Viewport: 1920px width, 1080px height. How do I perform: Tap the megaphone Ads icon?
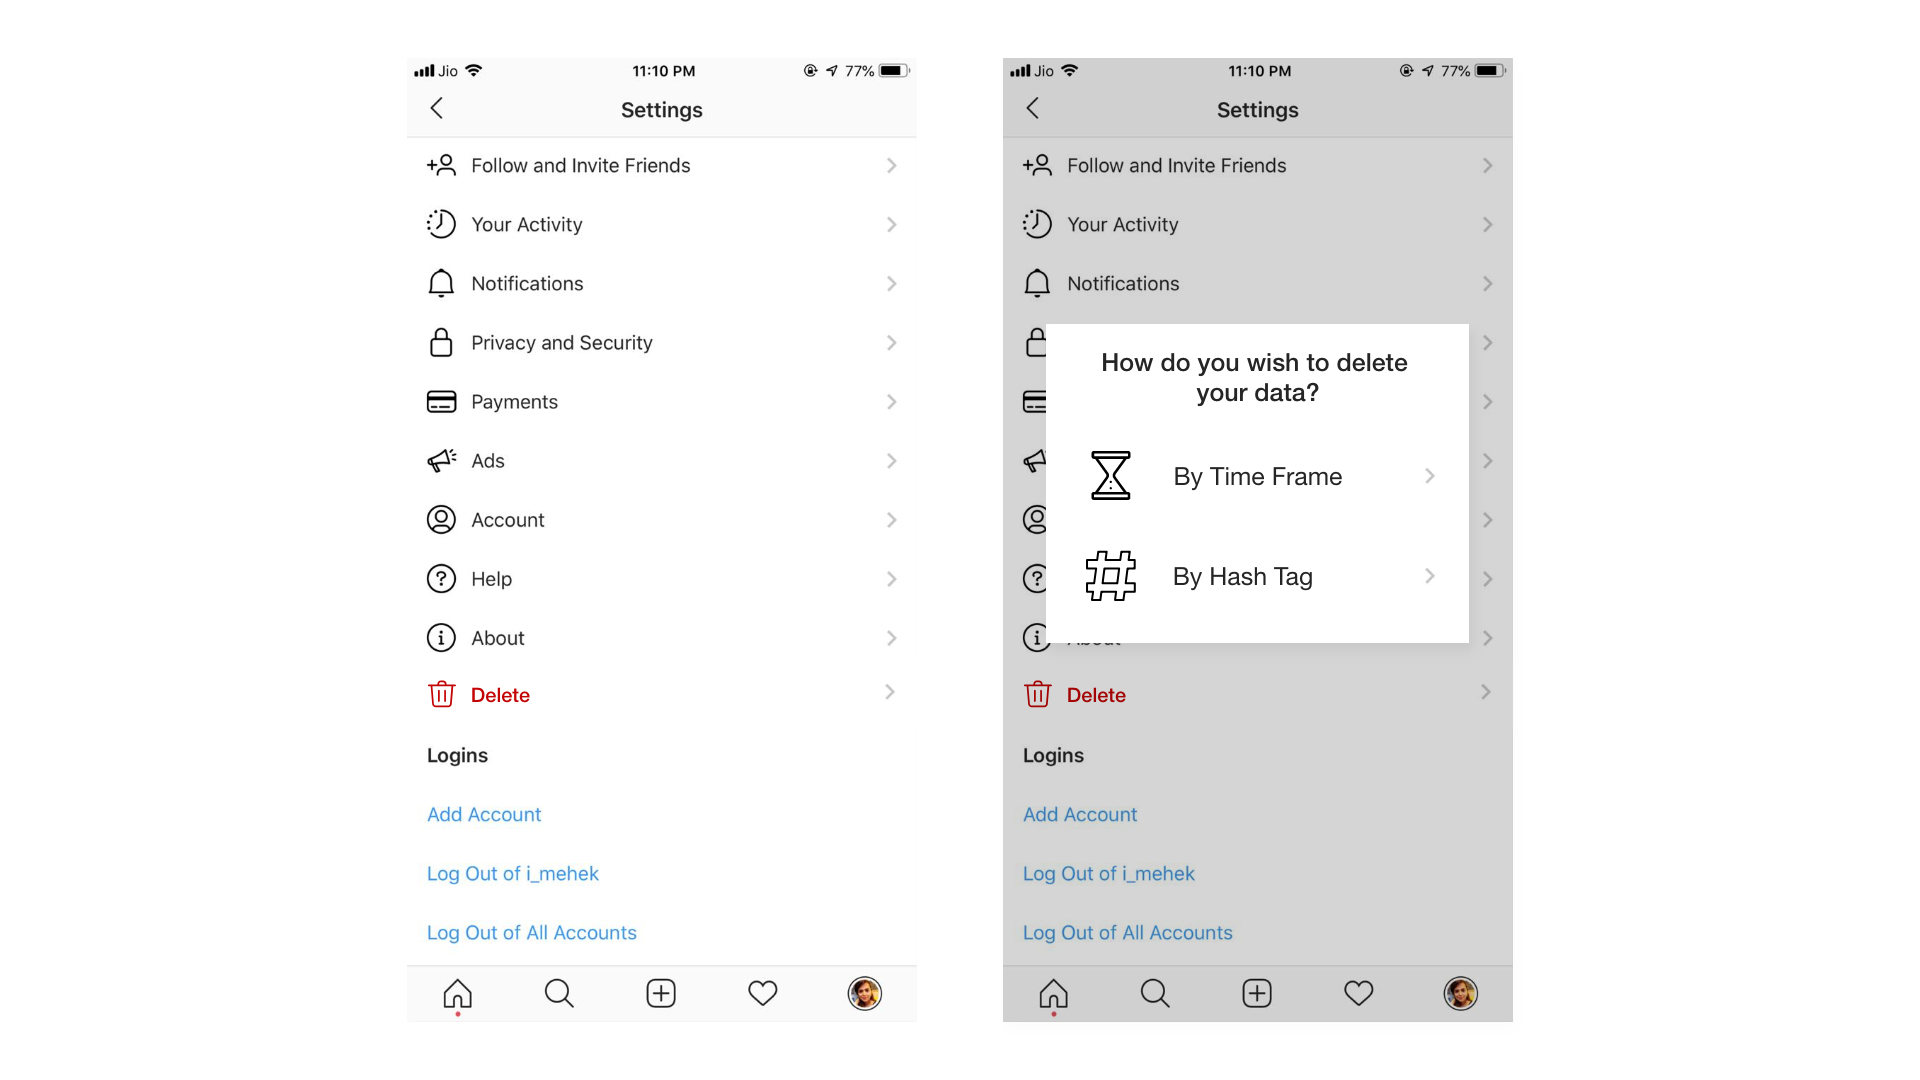440,460
